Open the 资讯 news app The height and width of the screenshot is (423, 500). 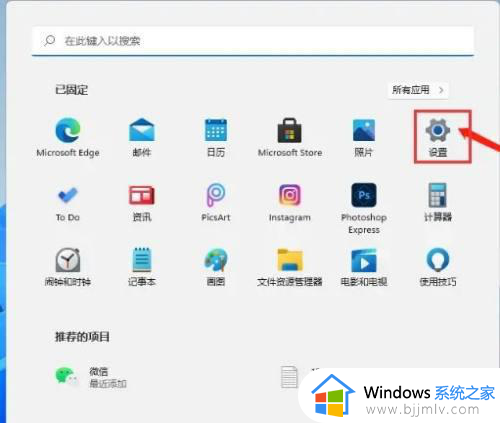[x=142, y=202]
